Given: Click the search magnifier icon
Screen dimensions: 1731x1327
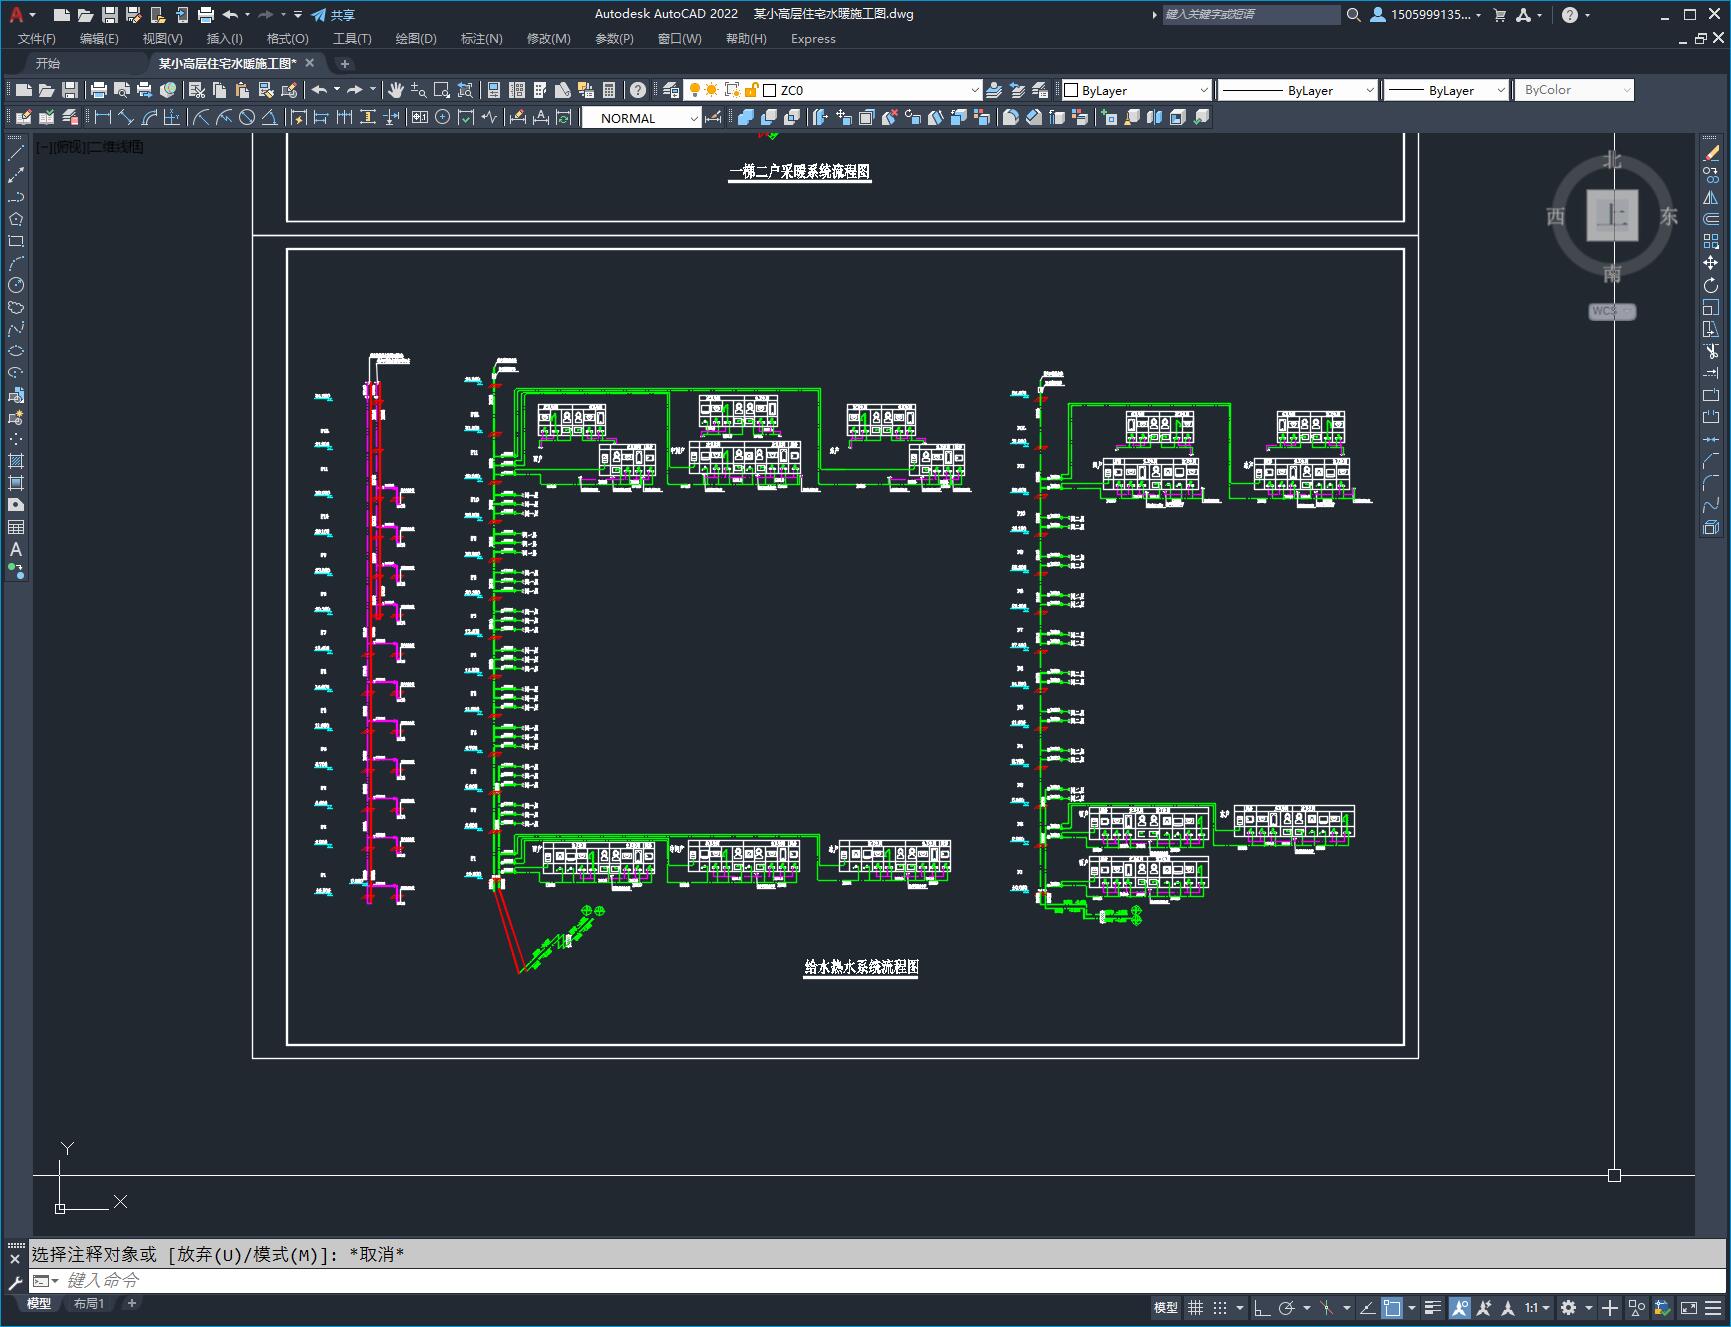Looking at the screenshot, I should click(1353, 15).
